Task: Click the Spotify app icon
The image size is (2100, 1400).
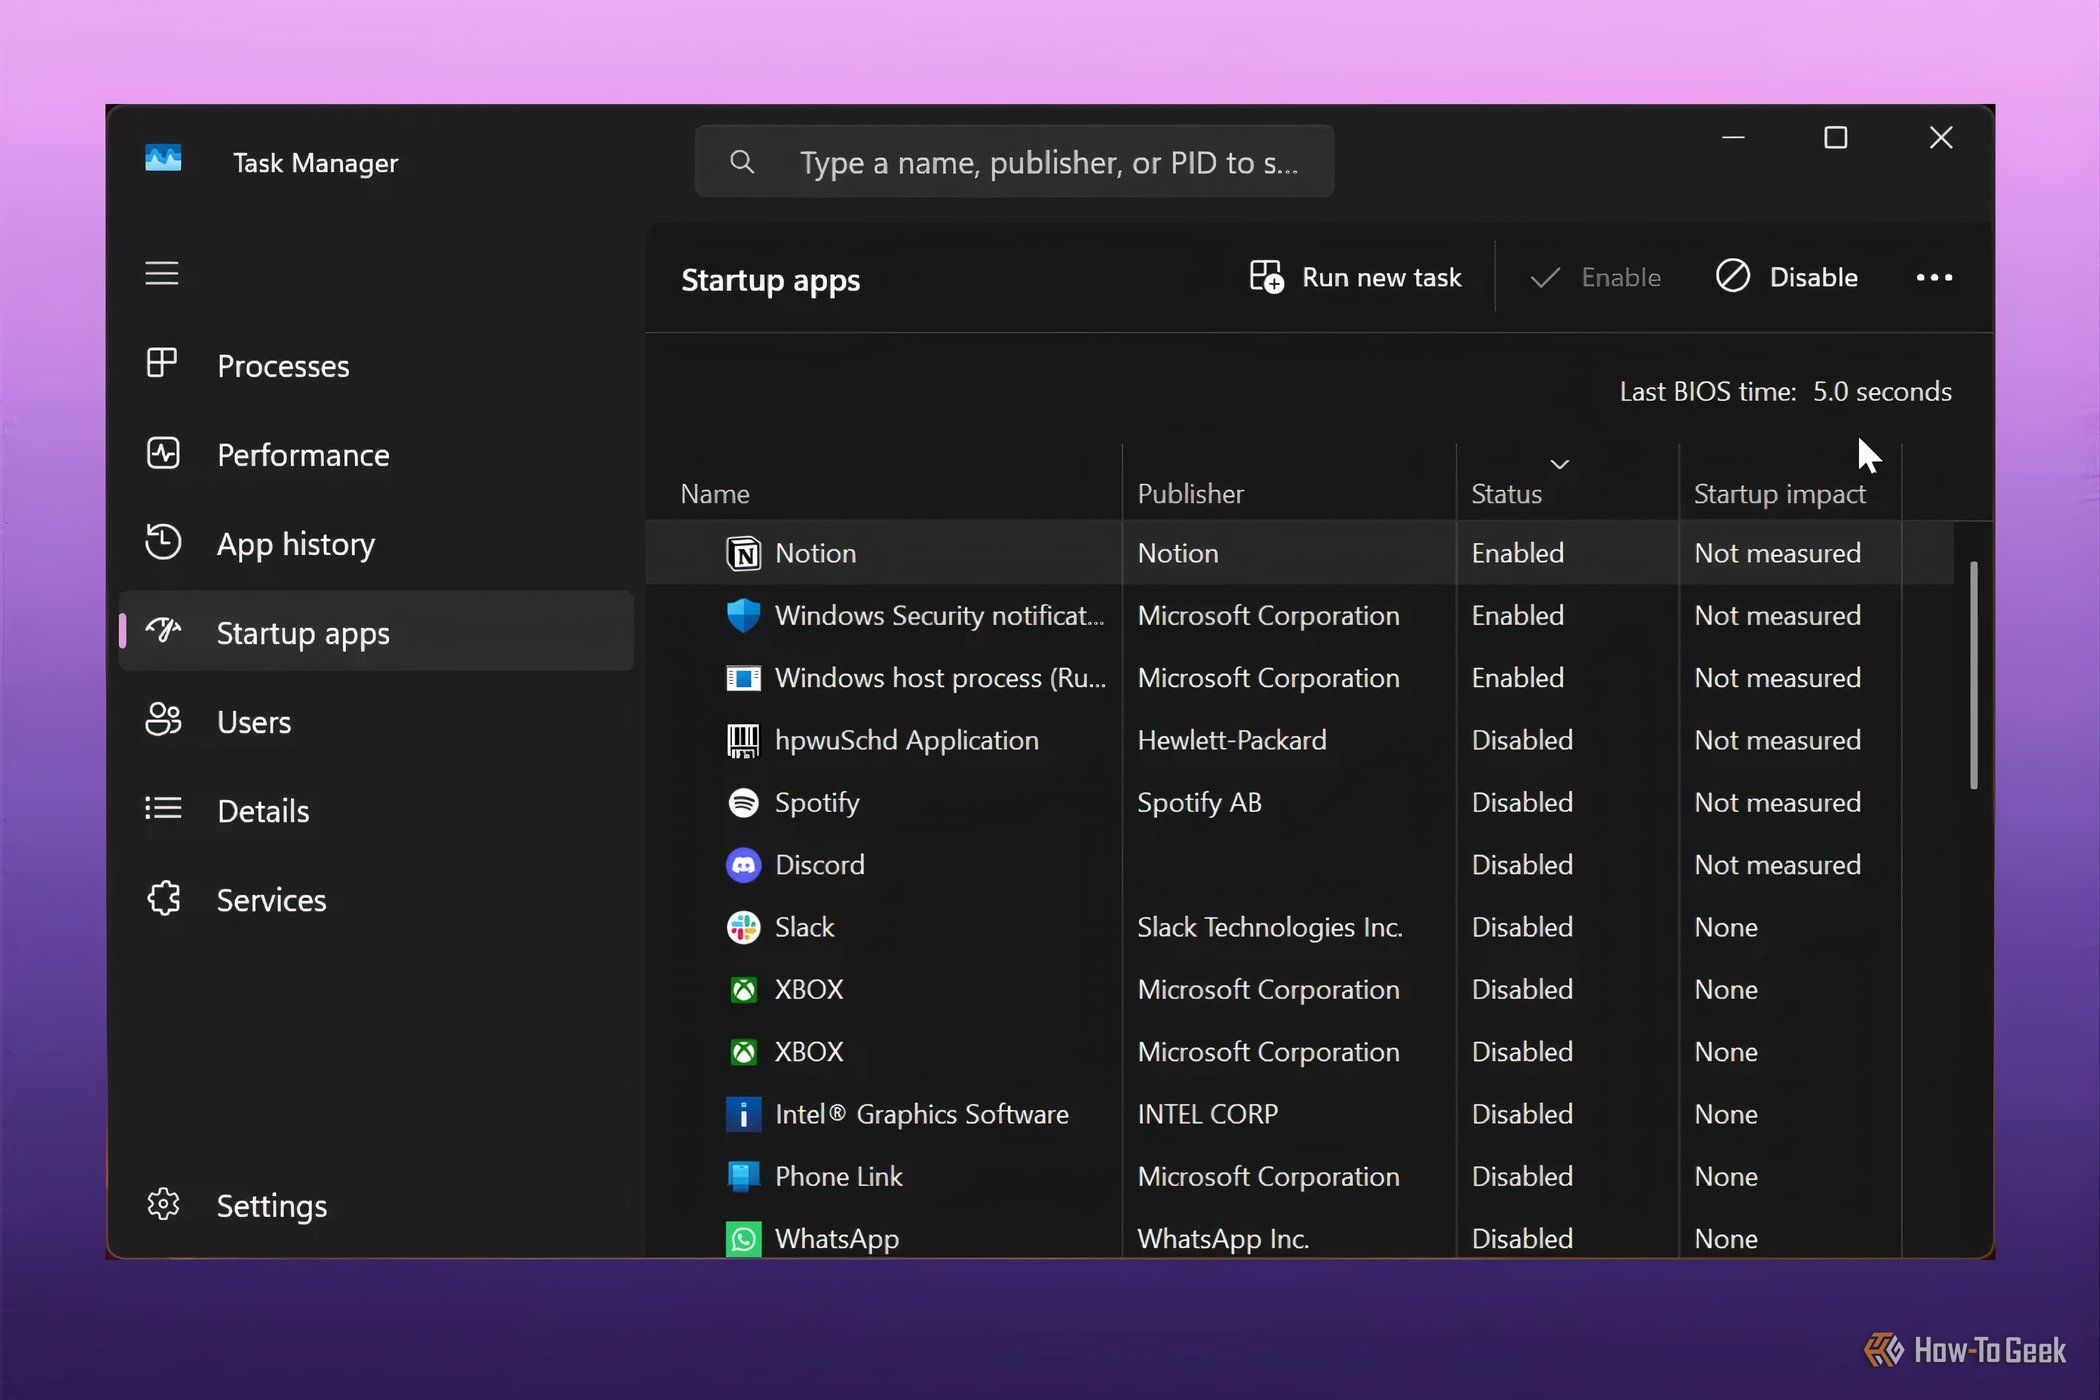Action: pyautogui.click(x=743, y=802)
